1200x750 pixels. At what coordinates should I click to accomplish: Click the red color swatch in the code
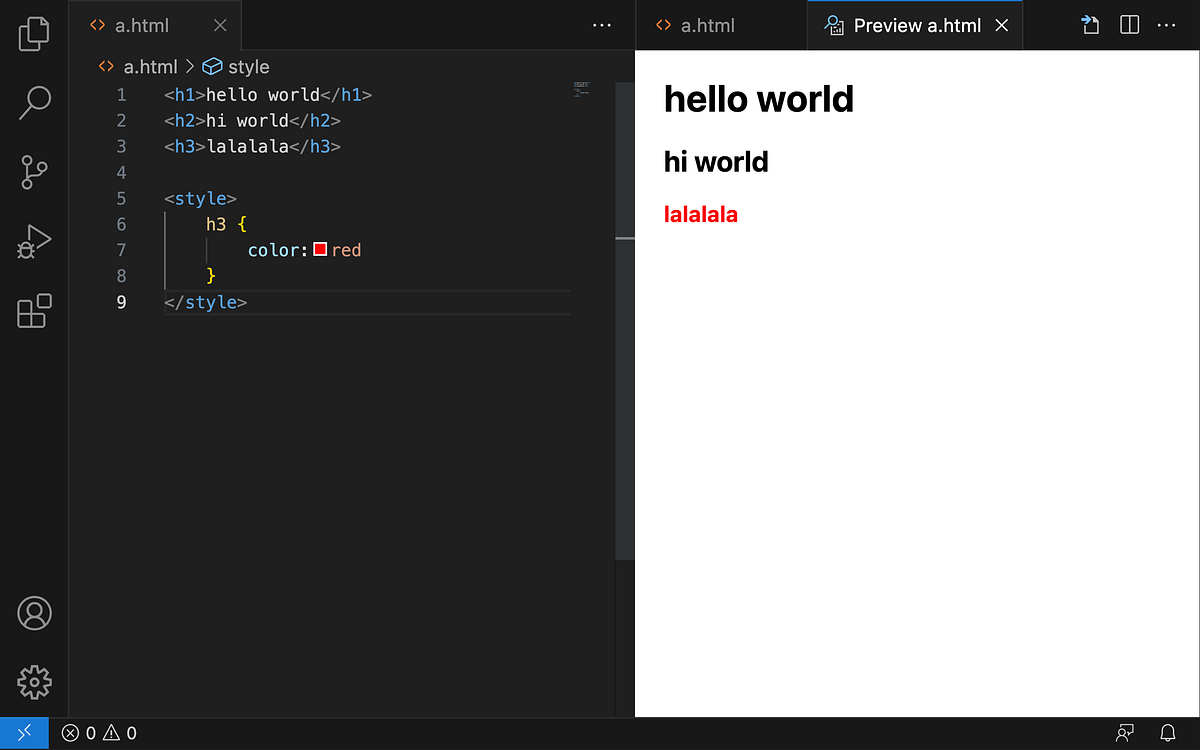pos(320,250)
